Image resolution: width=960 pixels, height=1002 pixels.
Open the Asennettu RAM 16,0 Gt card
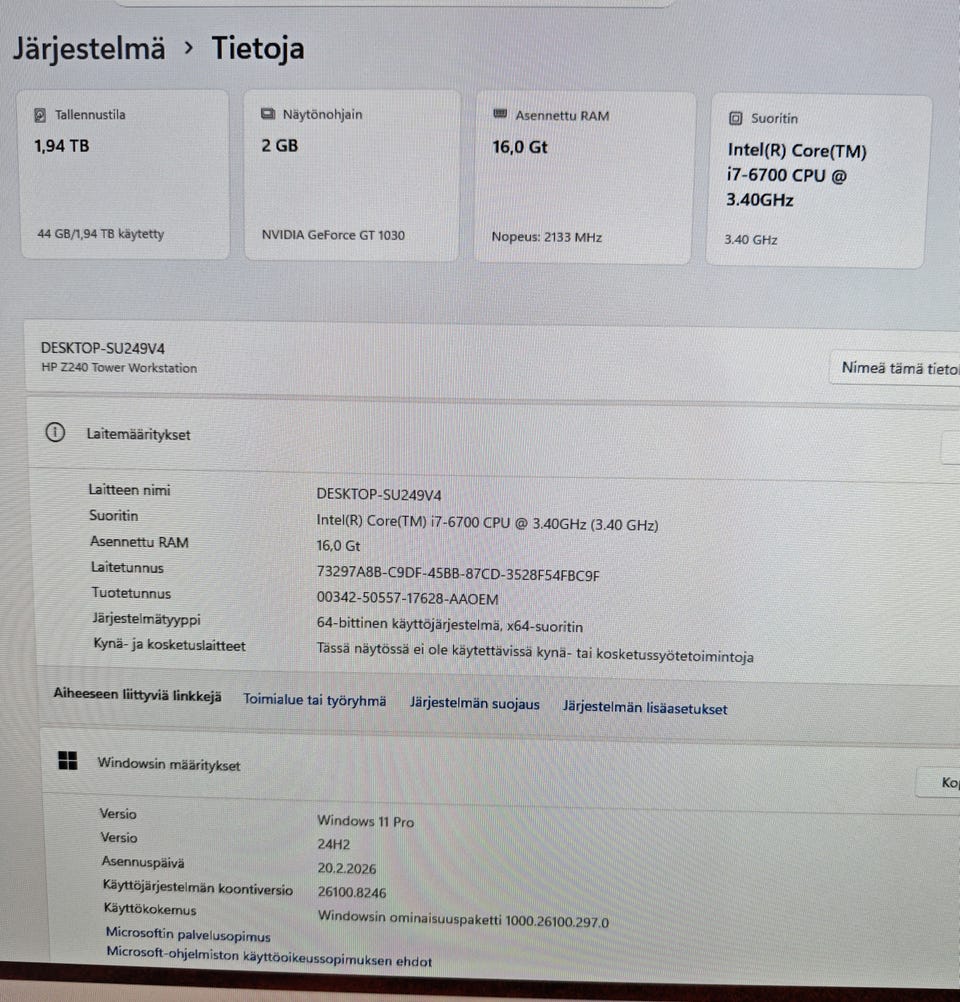pos(584,177)
